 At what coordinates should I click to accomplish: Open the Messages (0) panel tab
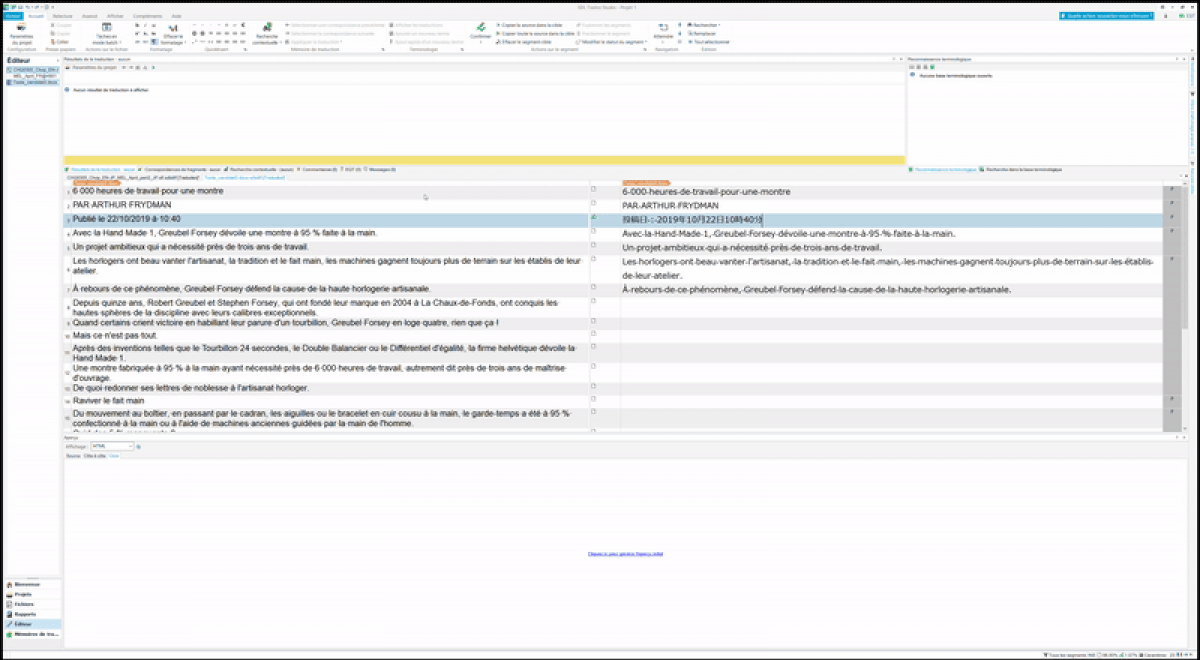[380, 170]
